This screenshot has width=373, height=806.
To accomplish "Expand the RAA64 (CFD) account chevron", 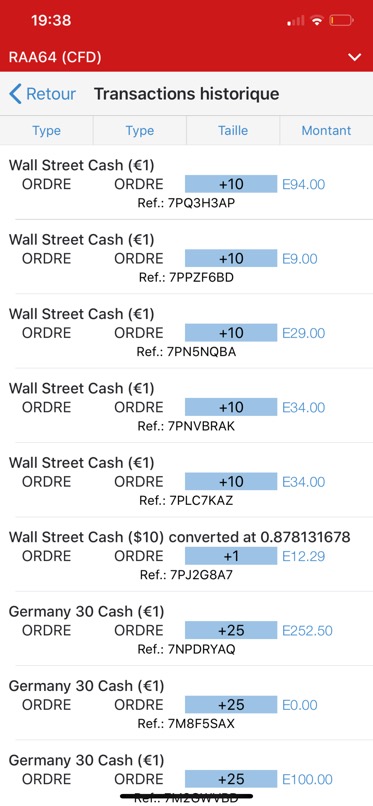I will pos(355,57).
